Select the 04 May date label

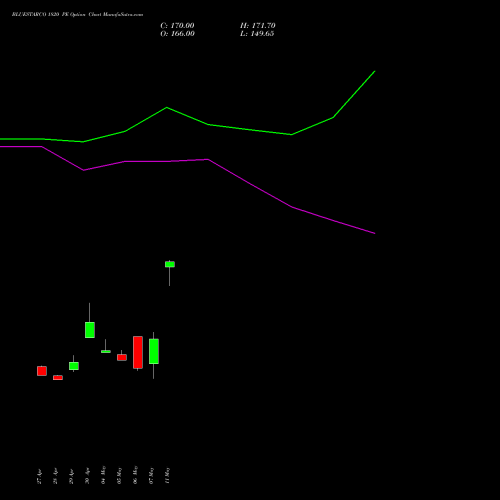[103, 475]
